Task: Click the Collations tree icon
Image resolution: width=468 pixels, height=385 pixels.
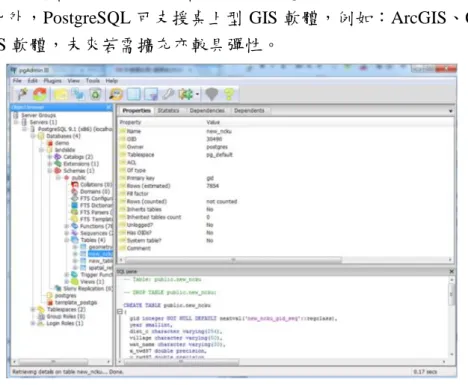Action: [x=75, y=185]
